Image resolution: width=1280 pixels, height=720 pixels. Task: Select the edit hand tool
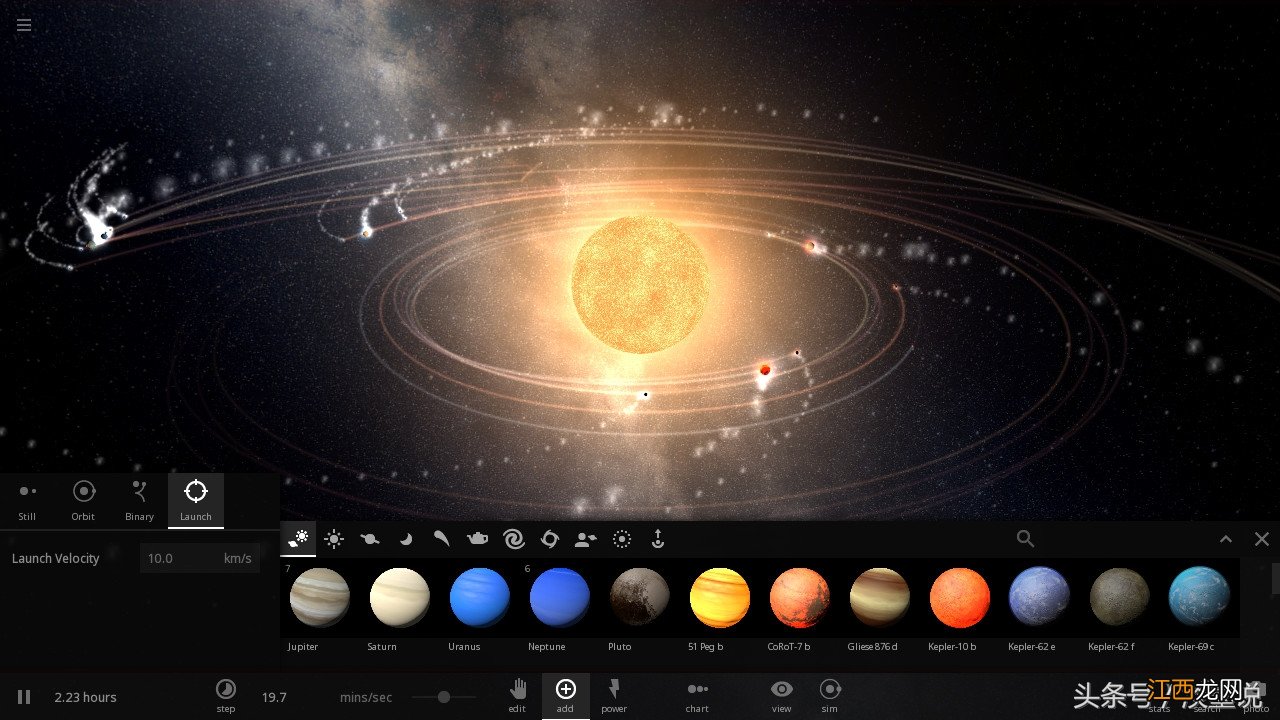tap(517, 695)
